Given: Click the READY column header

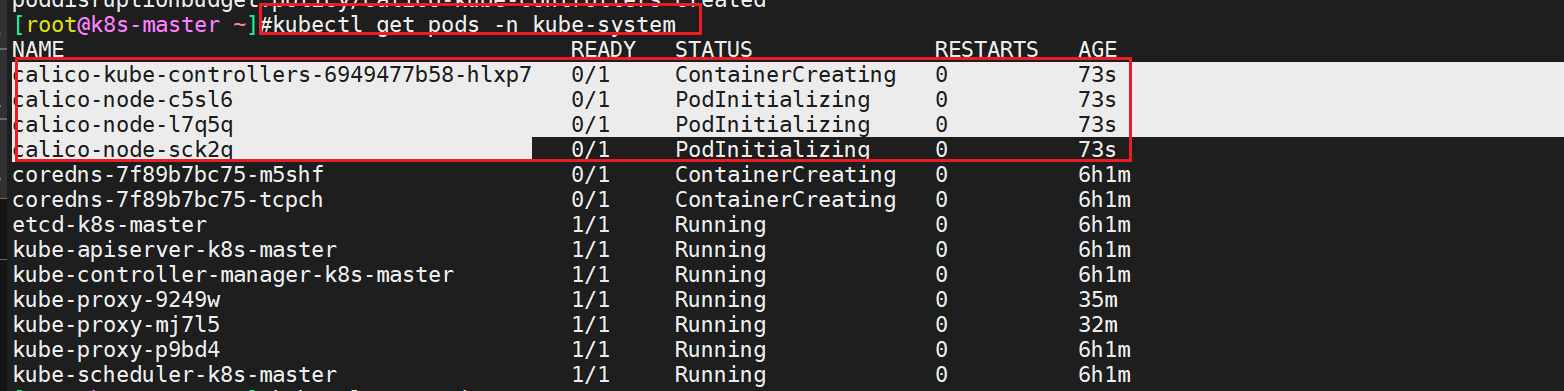Looking at the screenshot, I should [x=603, y=49].
